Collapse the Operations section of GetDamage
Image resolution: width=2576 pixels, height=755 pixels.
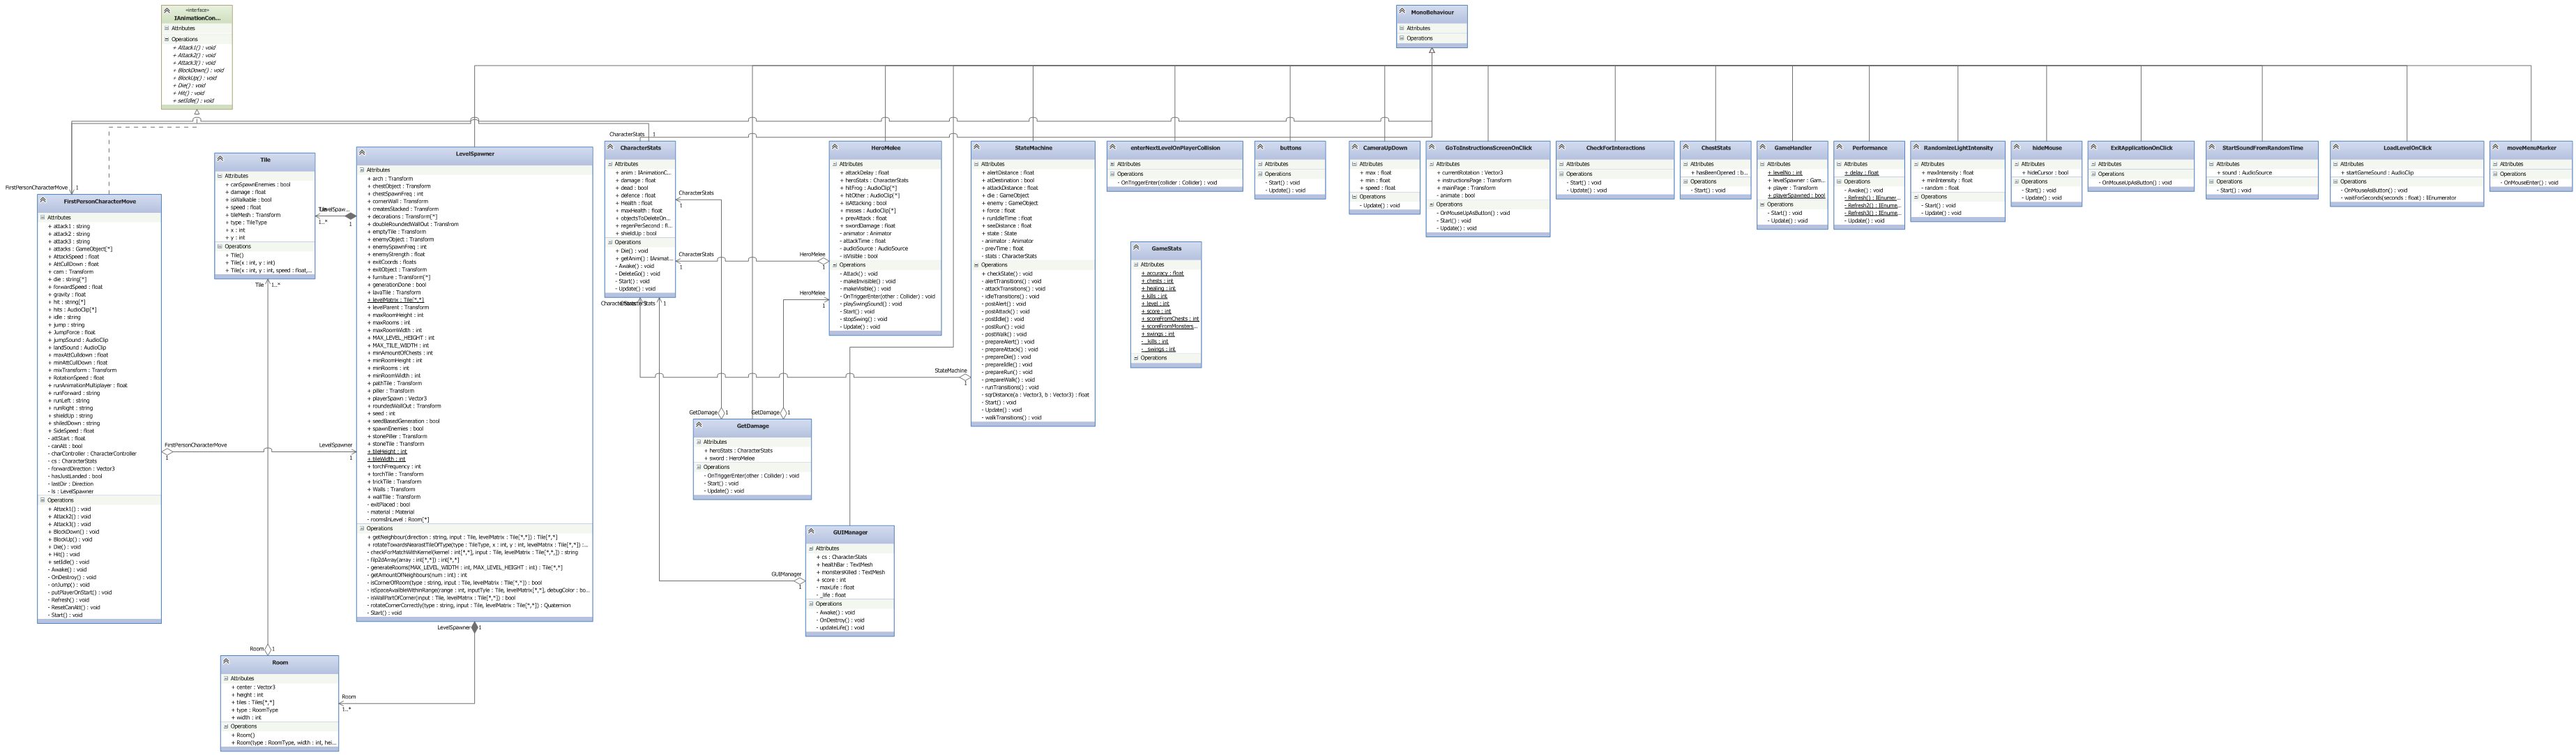698,466
